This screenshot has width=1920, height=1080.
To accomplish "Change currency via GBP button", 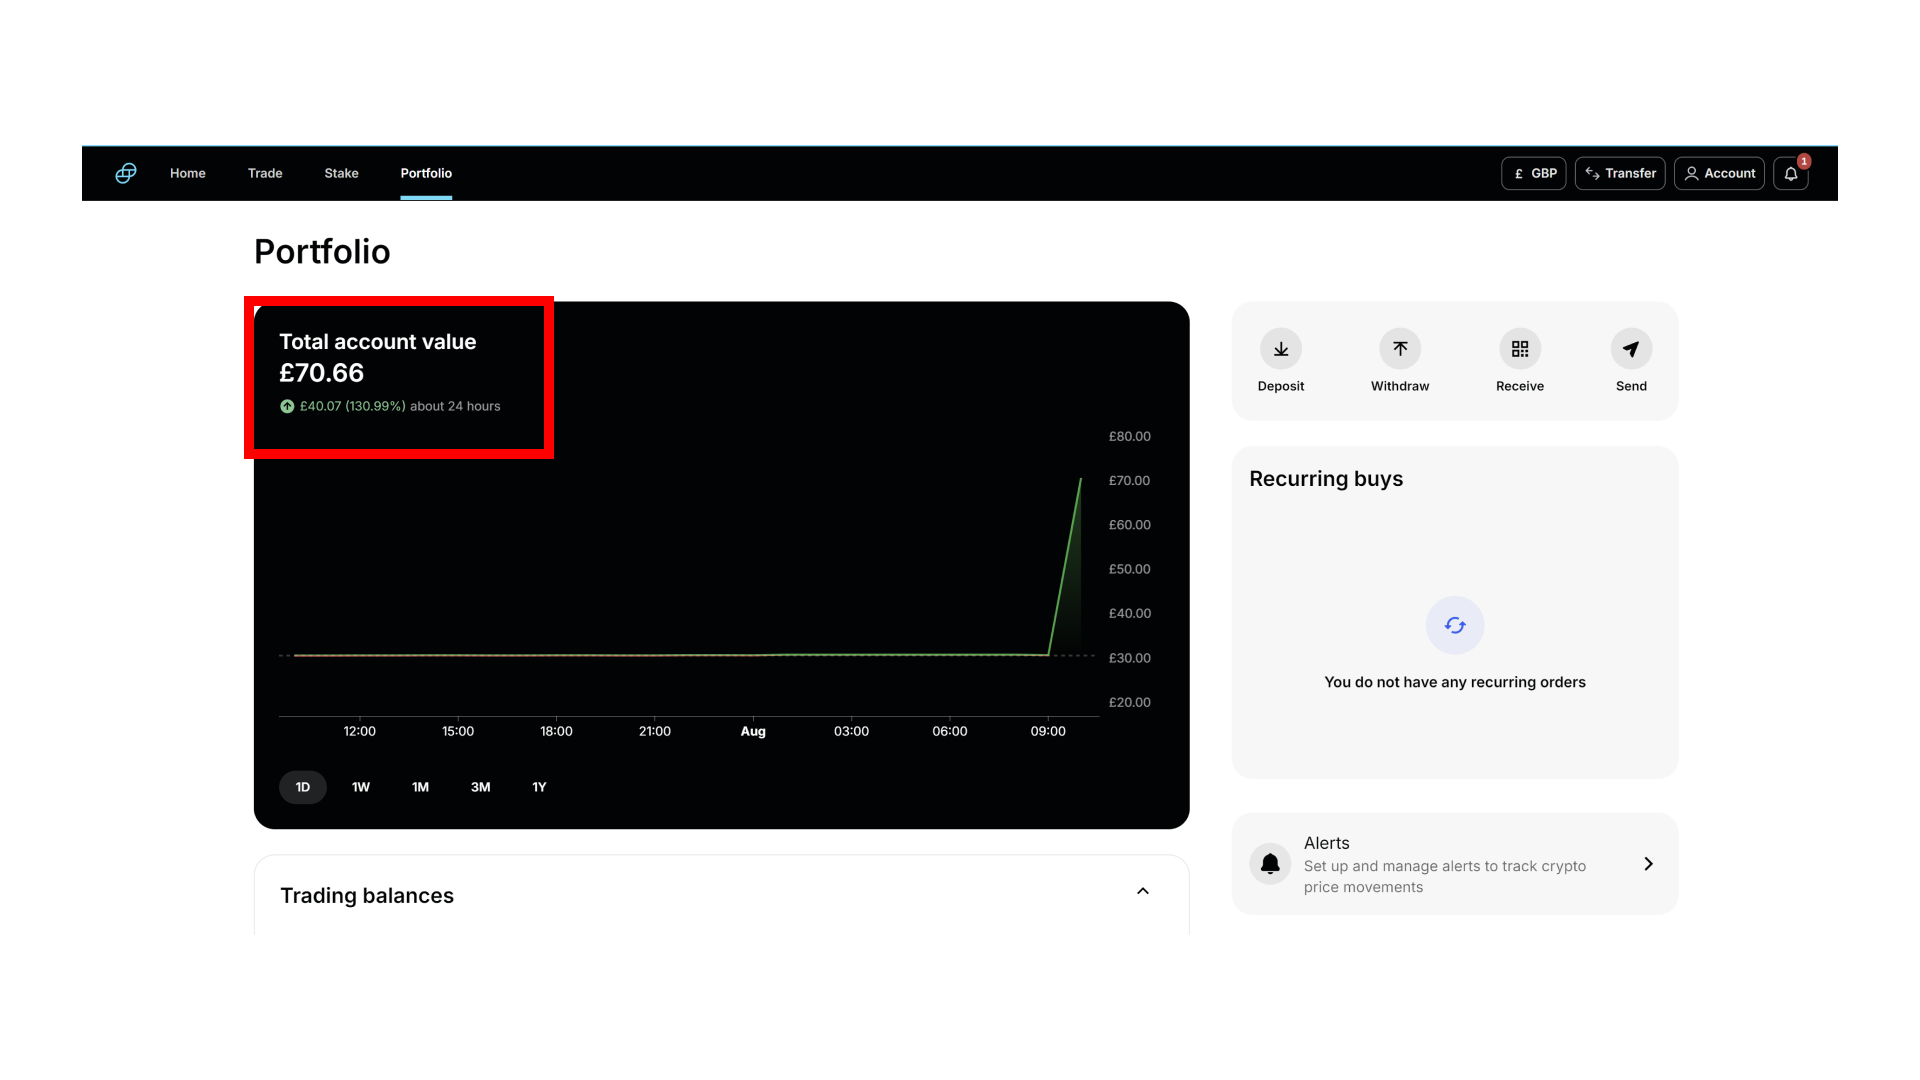I will click(1533, 173).
